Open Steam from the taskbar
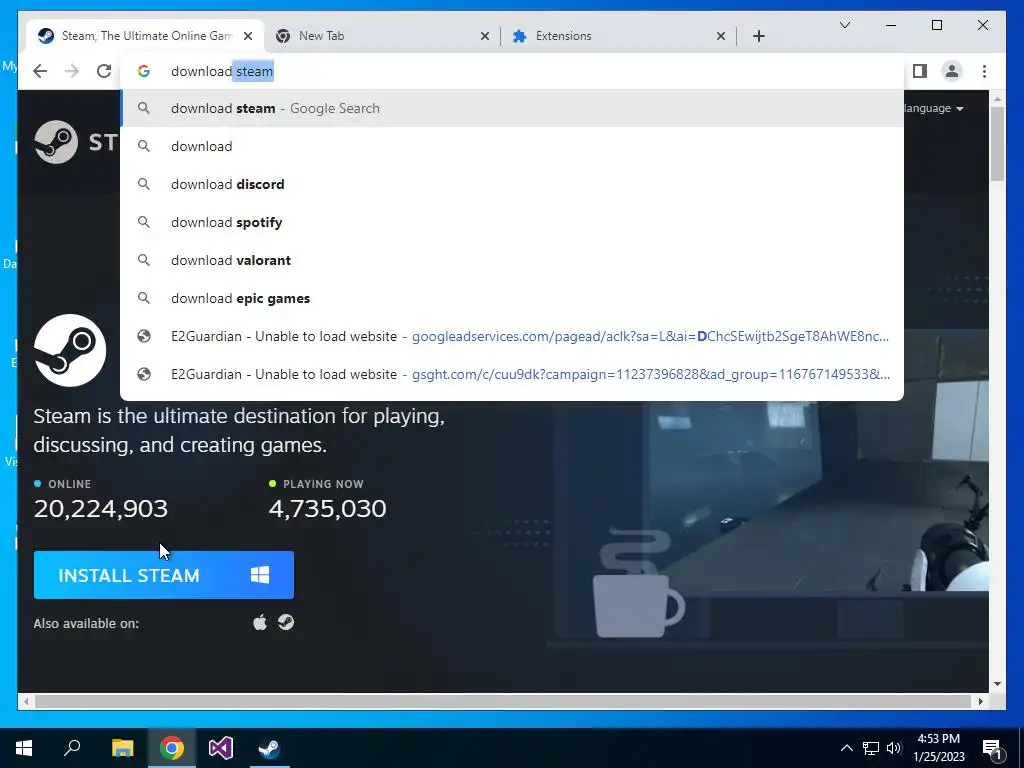Screen dimensions: 1024x768 (270, 748)
